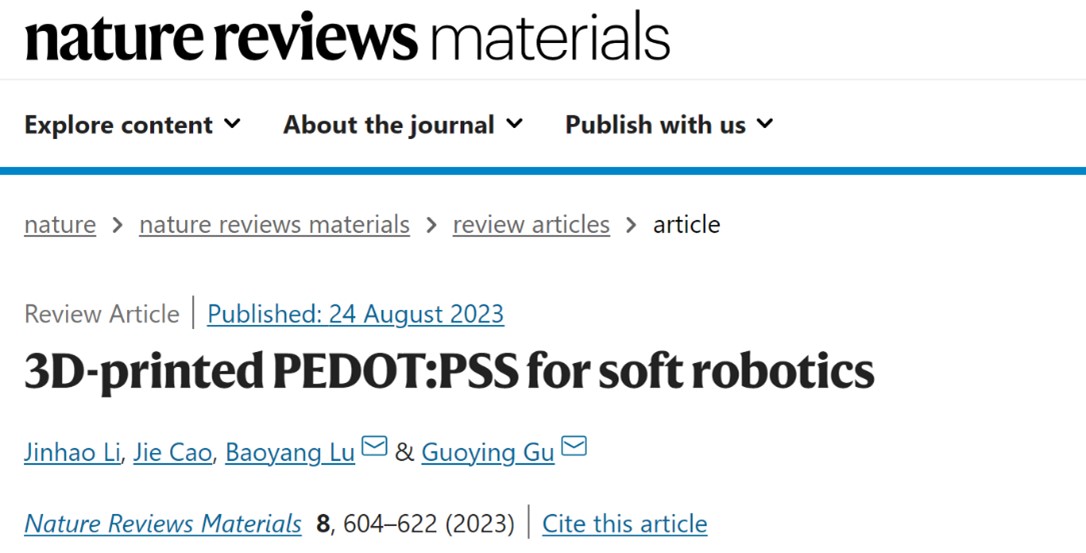Click the Nature Reviews Materials journal citation link
This screenshot has width=1086, height=553.
click(163, 524)
